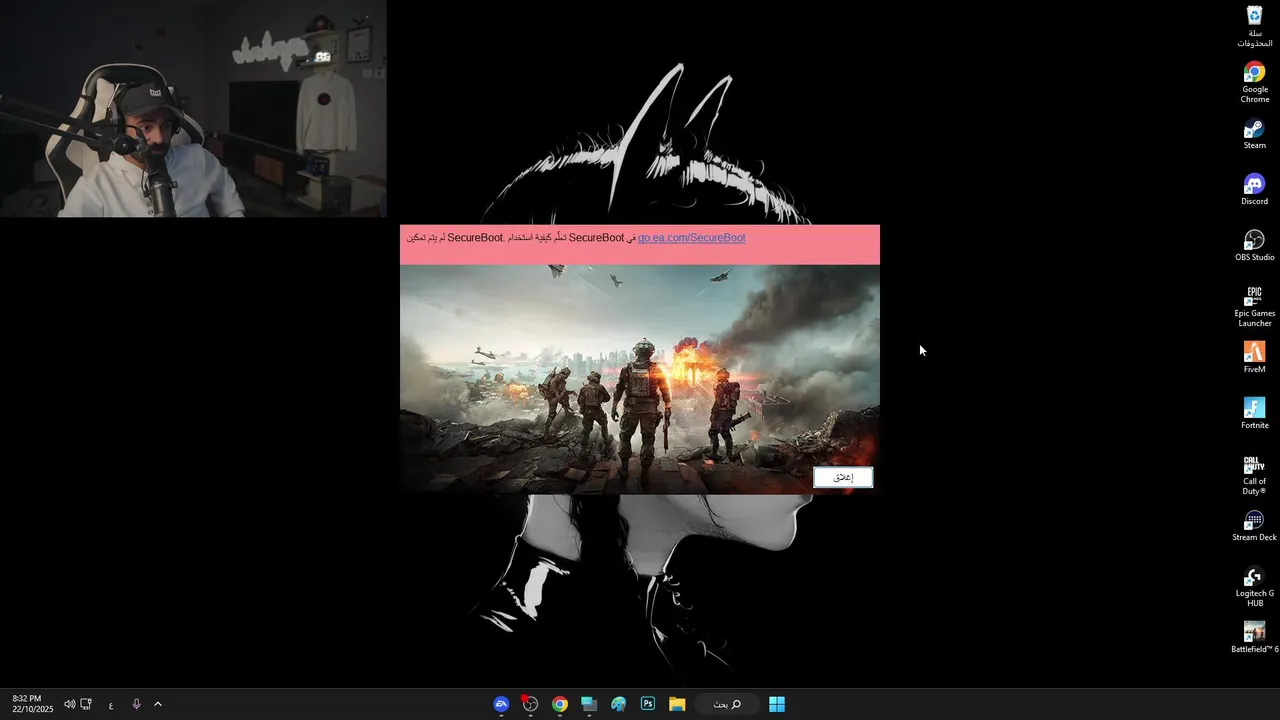The image size is (1280, 720).
Task: Click the Call of Duty desktop icon
Action: coord(1254,475)
